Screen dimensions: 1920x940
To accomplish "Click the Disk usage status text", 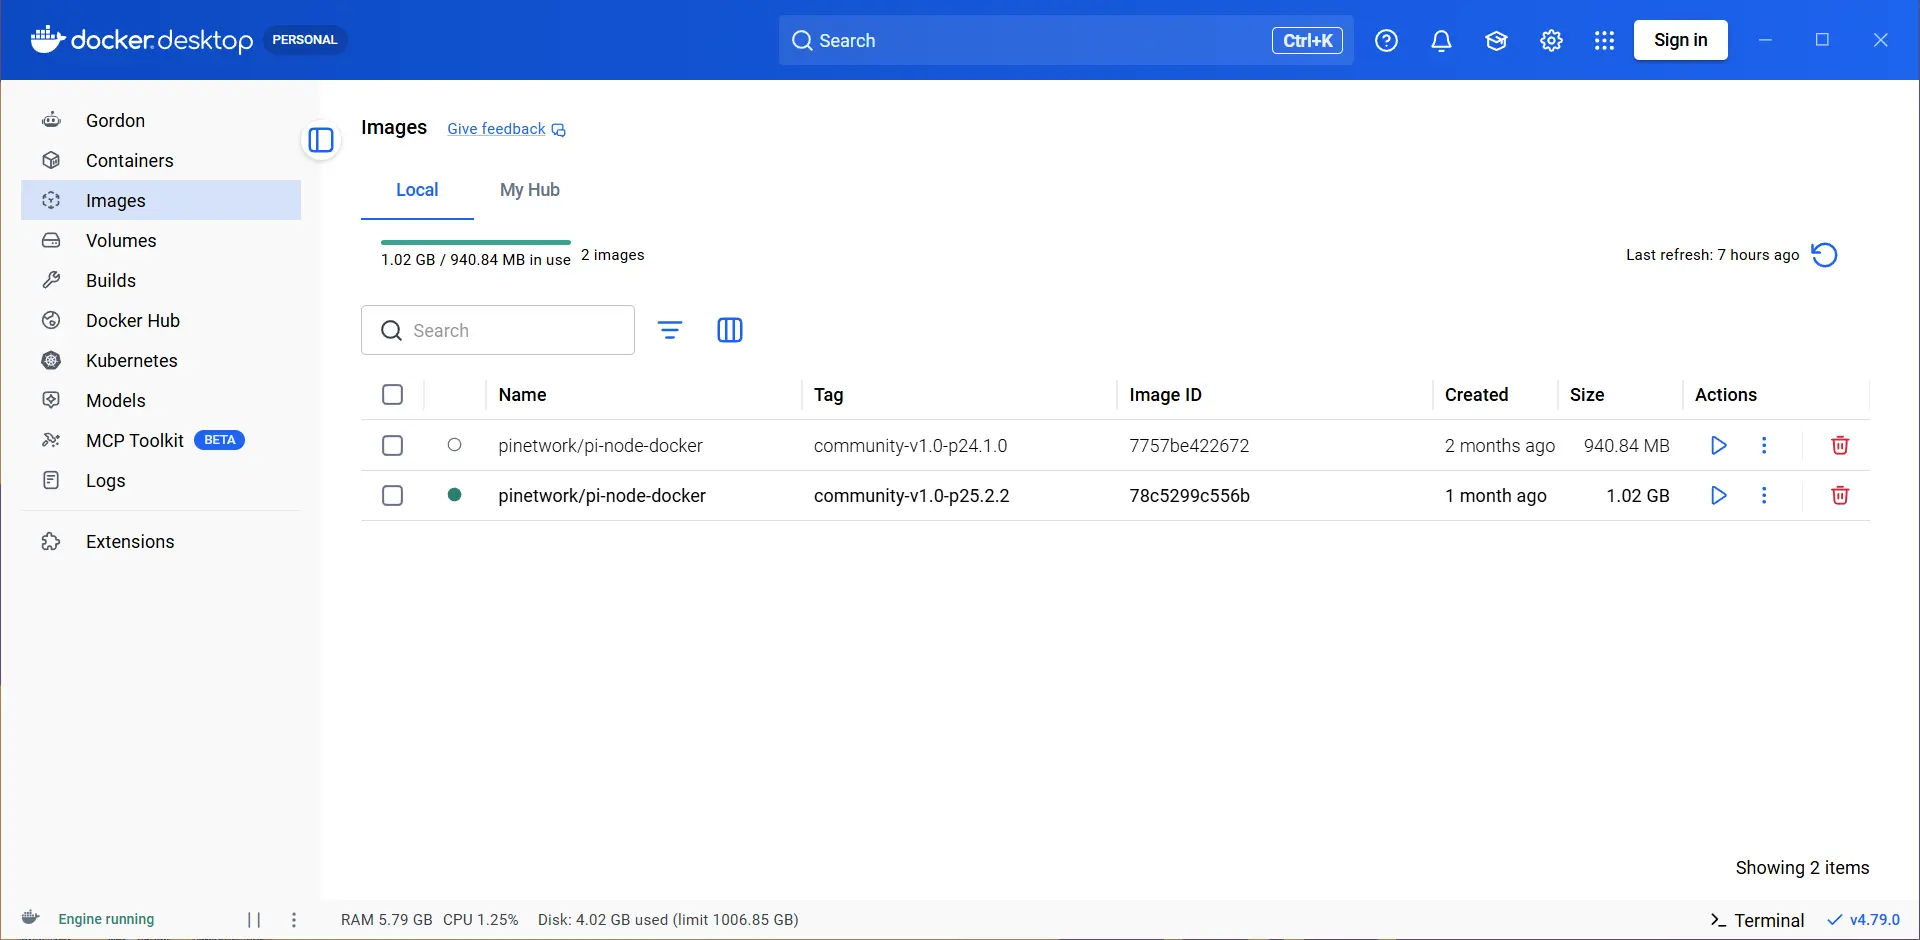I will point(668,920).
